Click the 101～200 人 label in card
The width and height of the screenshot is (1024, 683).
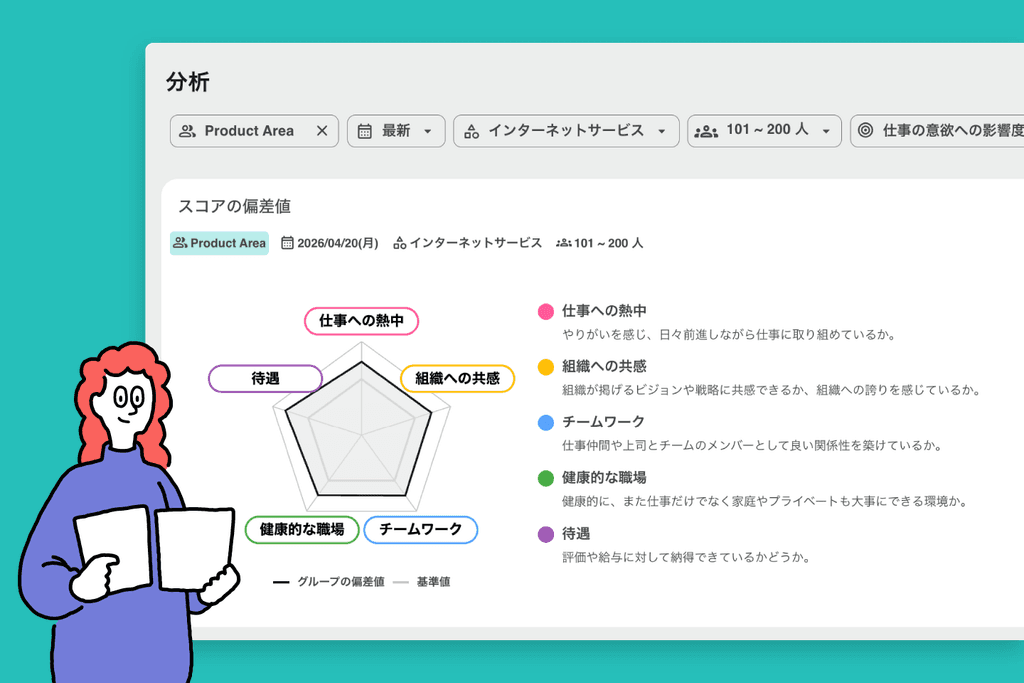609,243
